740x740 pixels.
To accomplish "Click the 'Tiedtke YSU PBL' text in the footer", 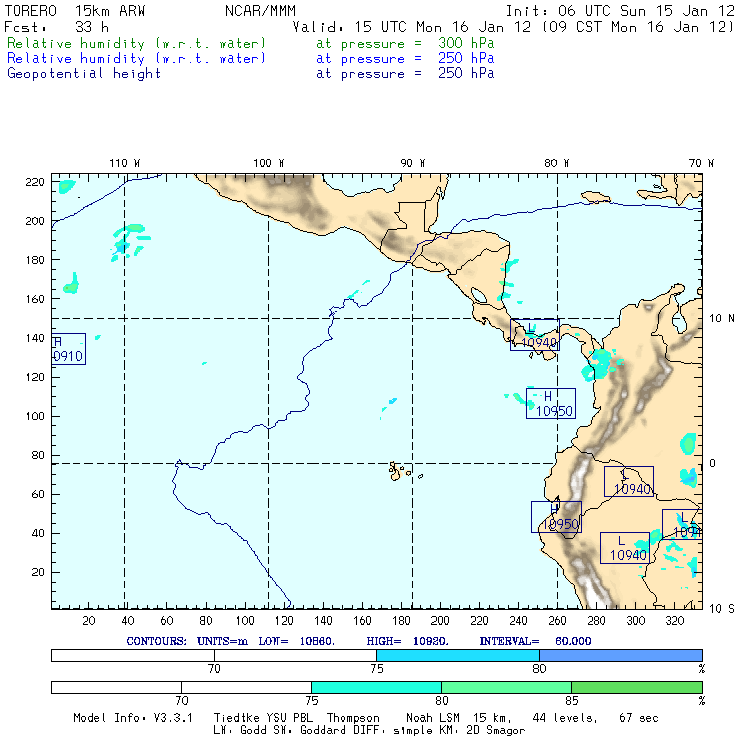I will (263, 718).
